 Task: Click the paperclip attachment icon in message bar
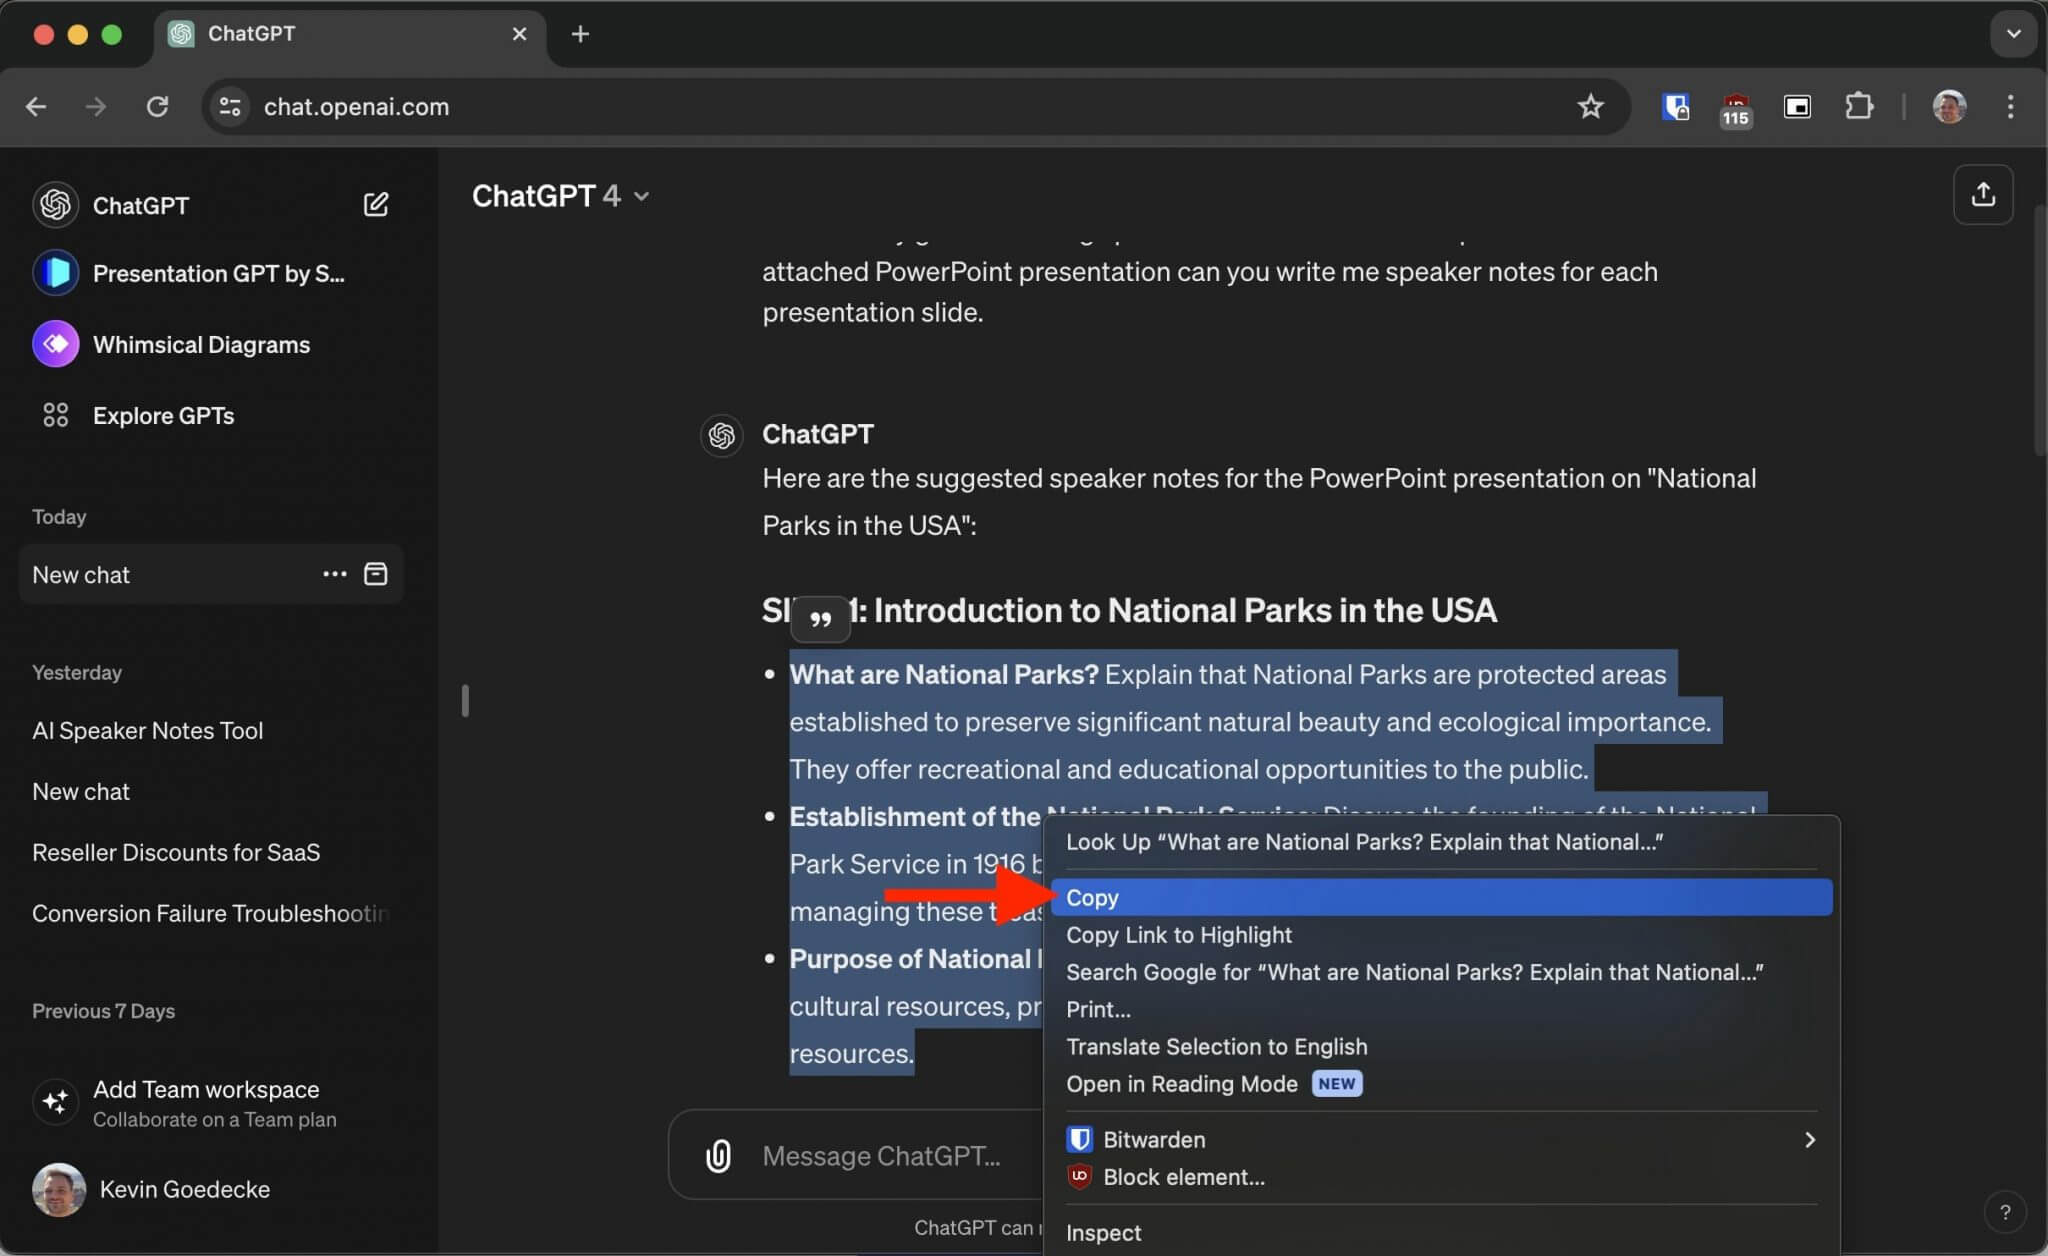(718, 1155)
